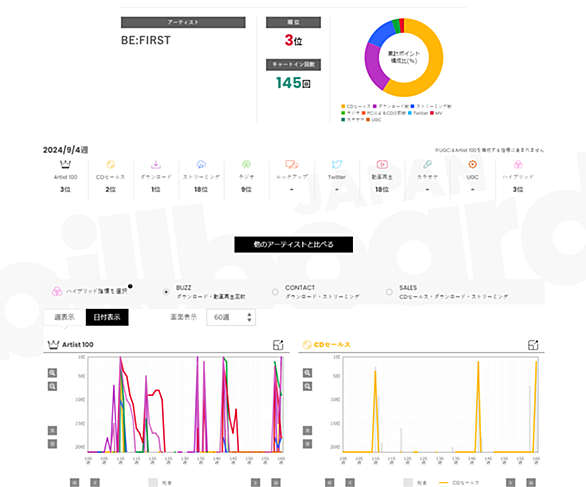Select the SALES hybrid radio button
This screenshot has width=586, height=487.
point(389,292)
